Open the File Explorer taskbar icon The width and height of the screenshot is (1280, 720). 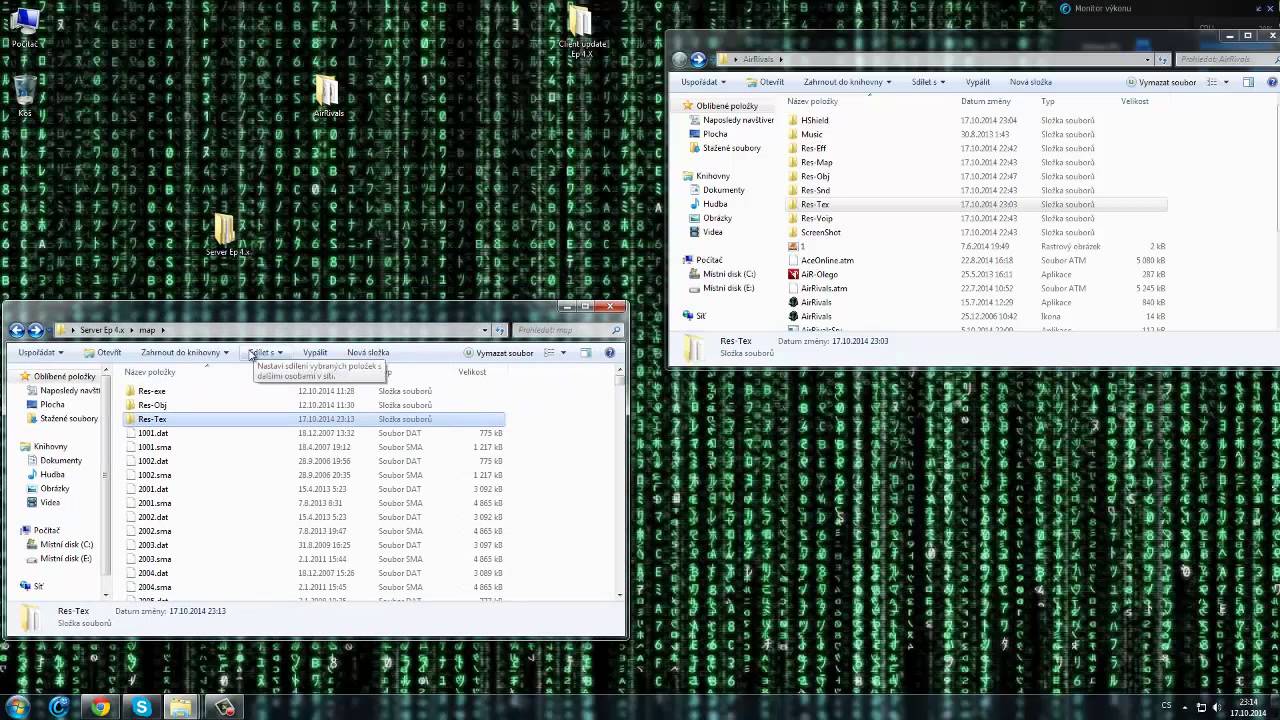point(181,707)
